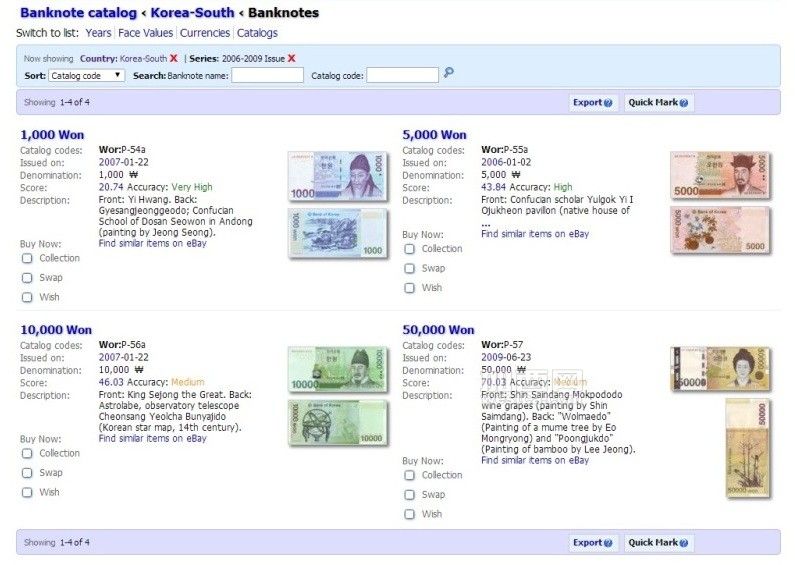
Task: Switch the list to Currencies
Action: (x=204, y=33)
